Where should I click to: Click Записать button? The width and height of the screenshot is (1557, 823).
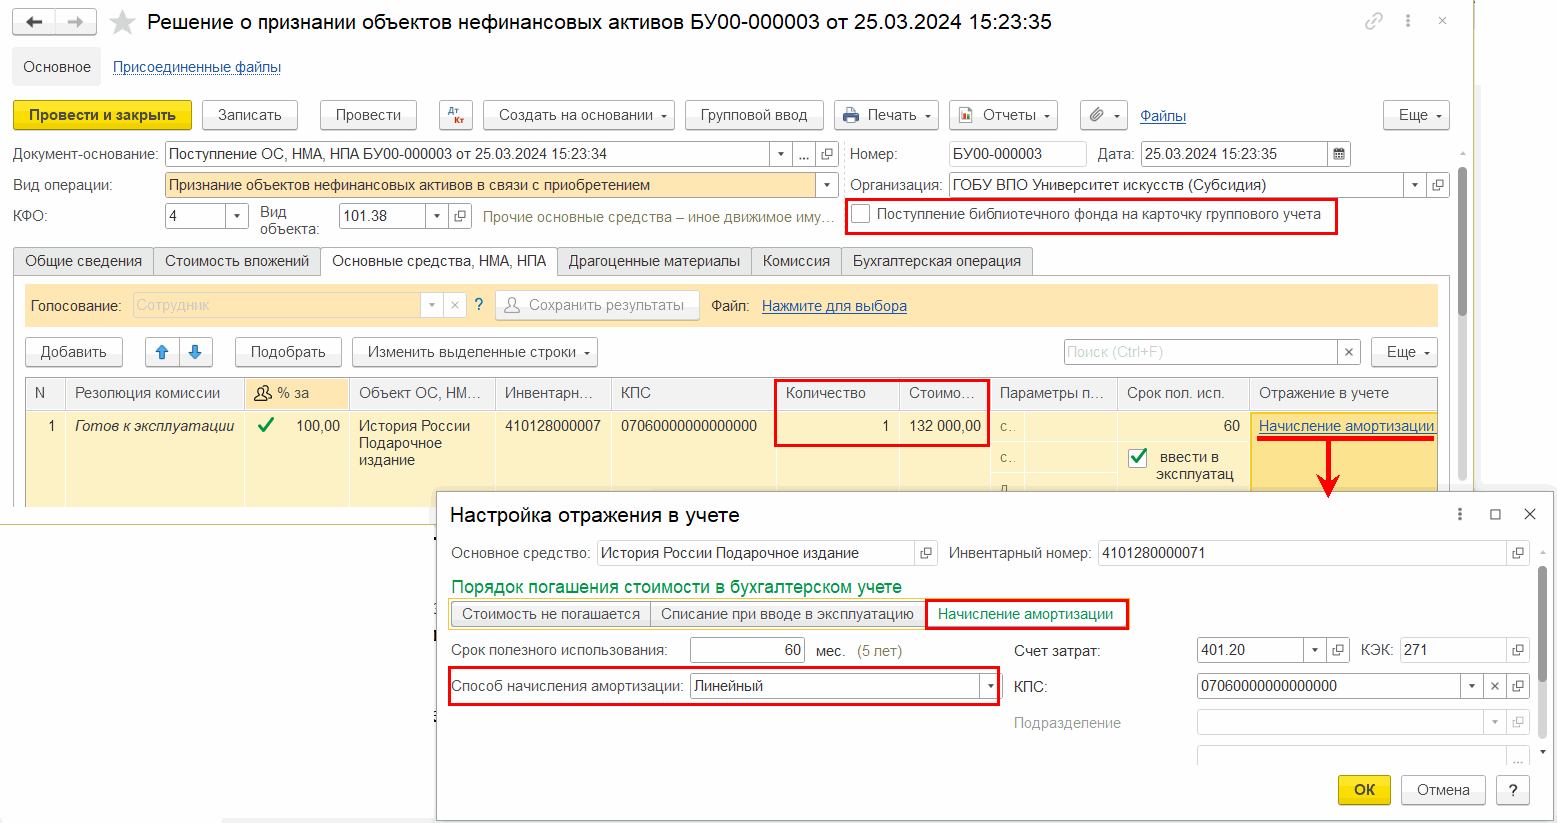[250, 115]
